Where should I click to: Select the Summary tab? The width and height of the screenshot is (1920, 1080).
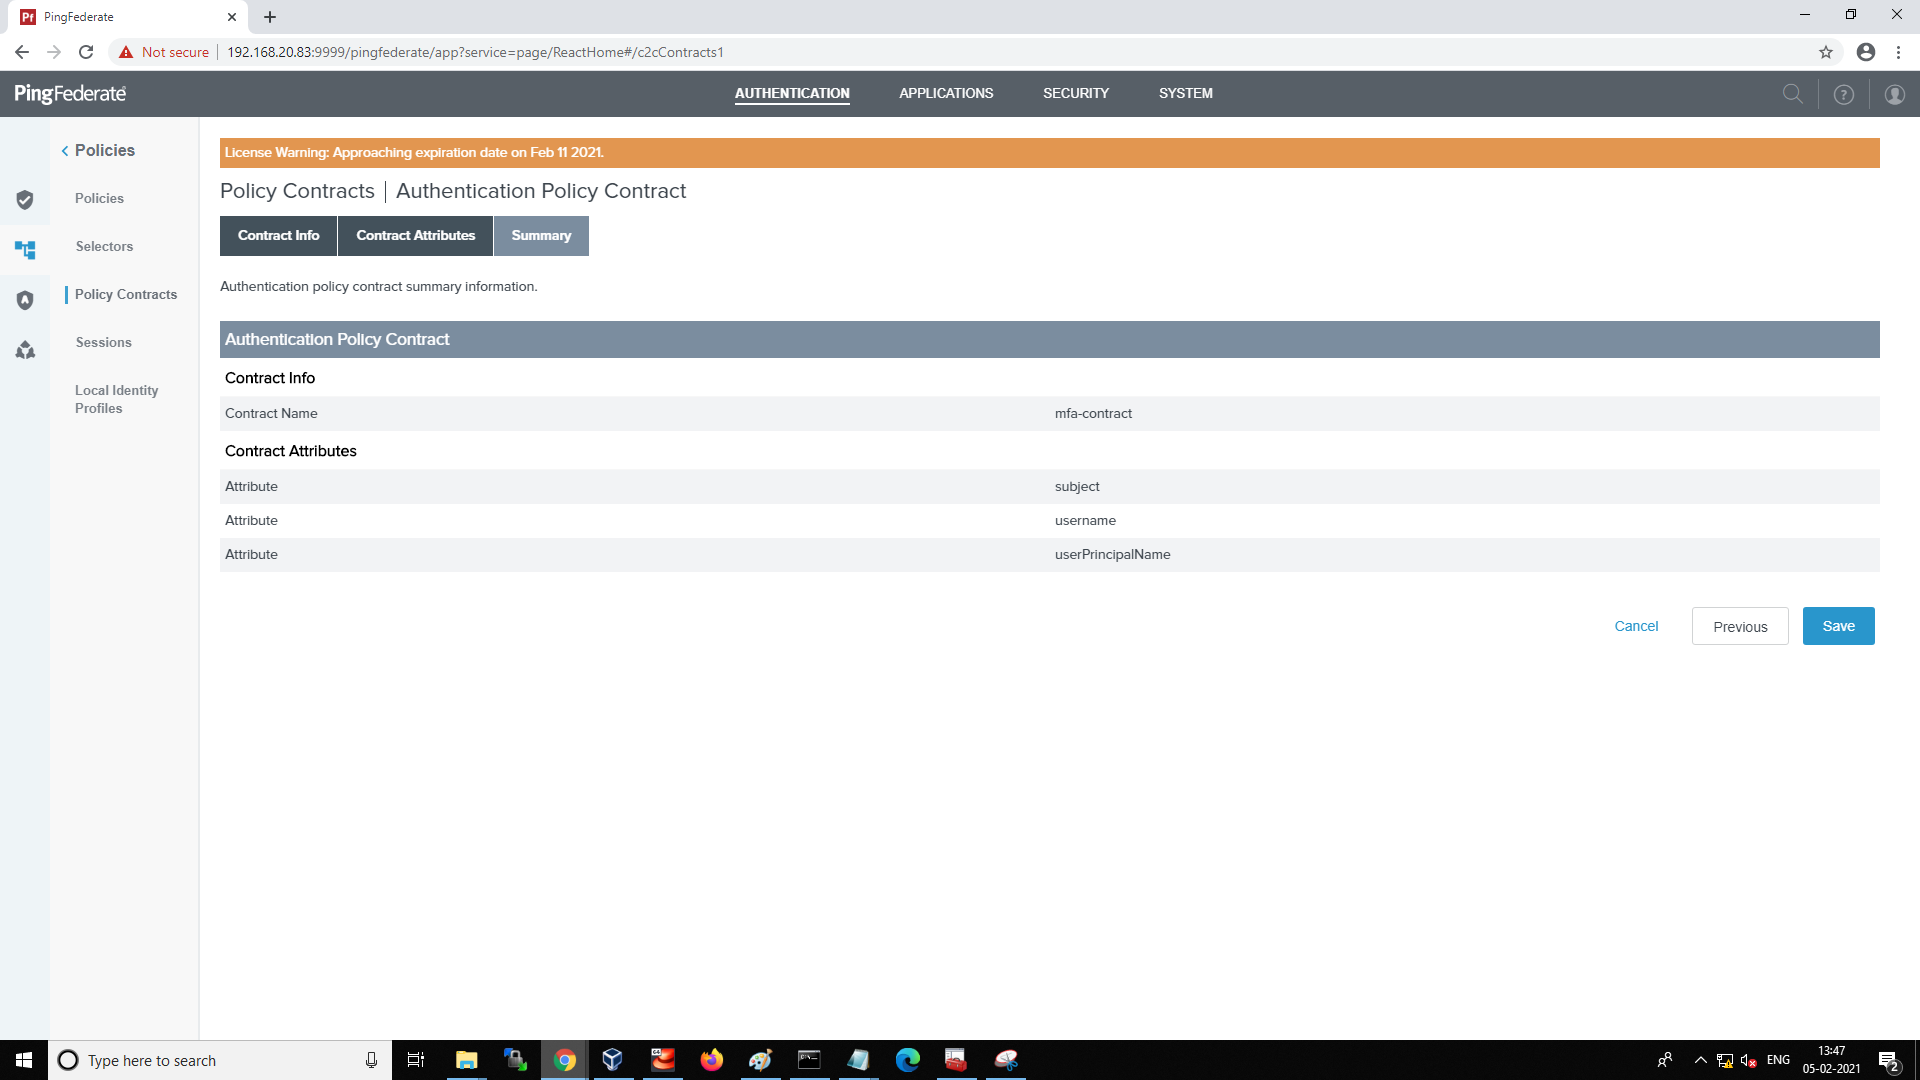click(541, 236)
